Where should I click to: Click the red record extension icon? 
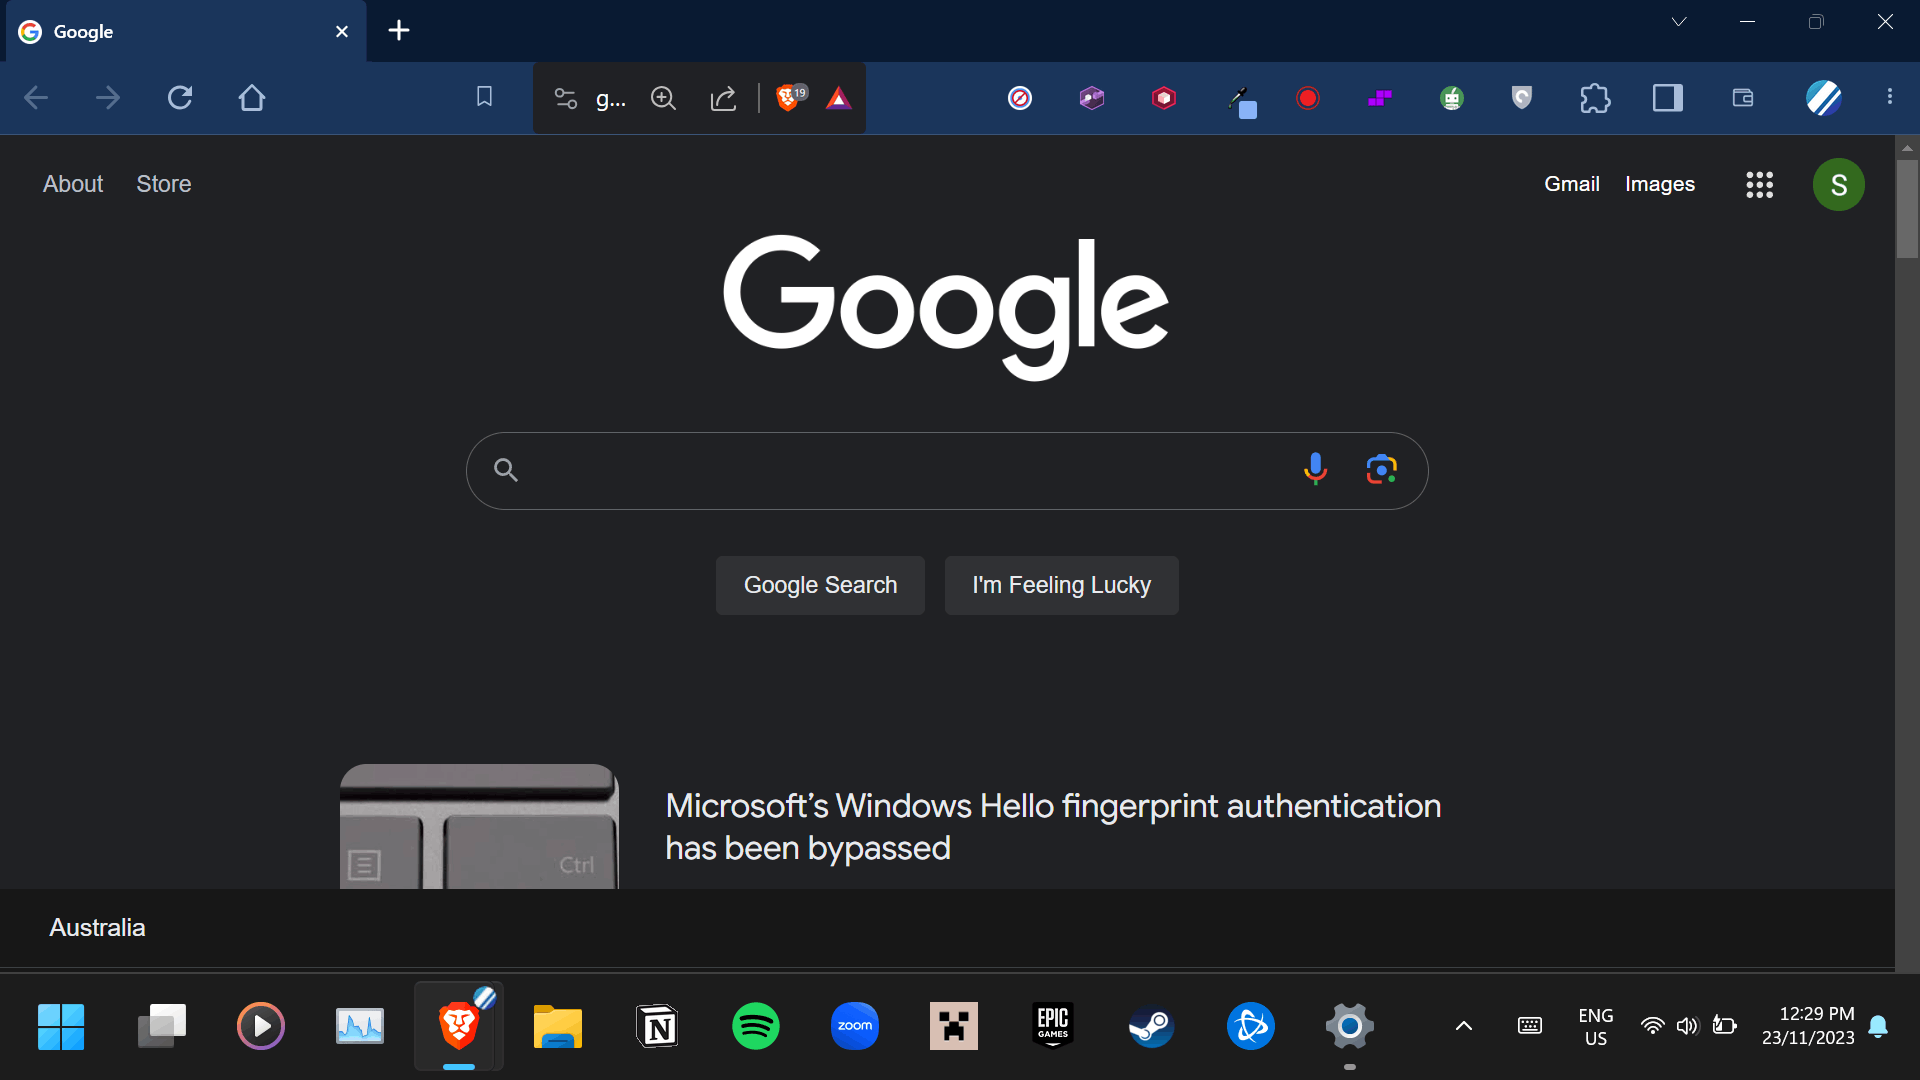pyautogui.click(x=1308, y=98)
